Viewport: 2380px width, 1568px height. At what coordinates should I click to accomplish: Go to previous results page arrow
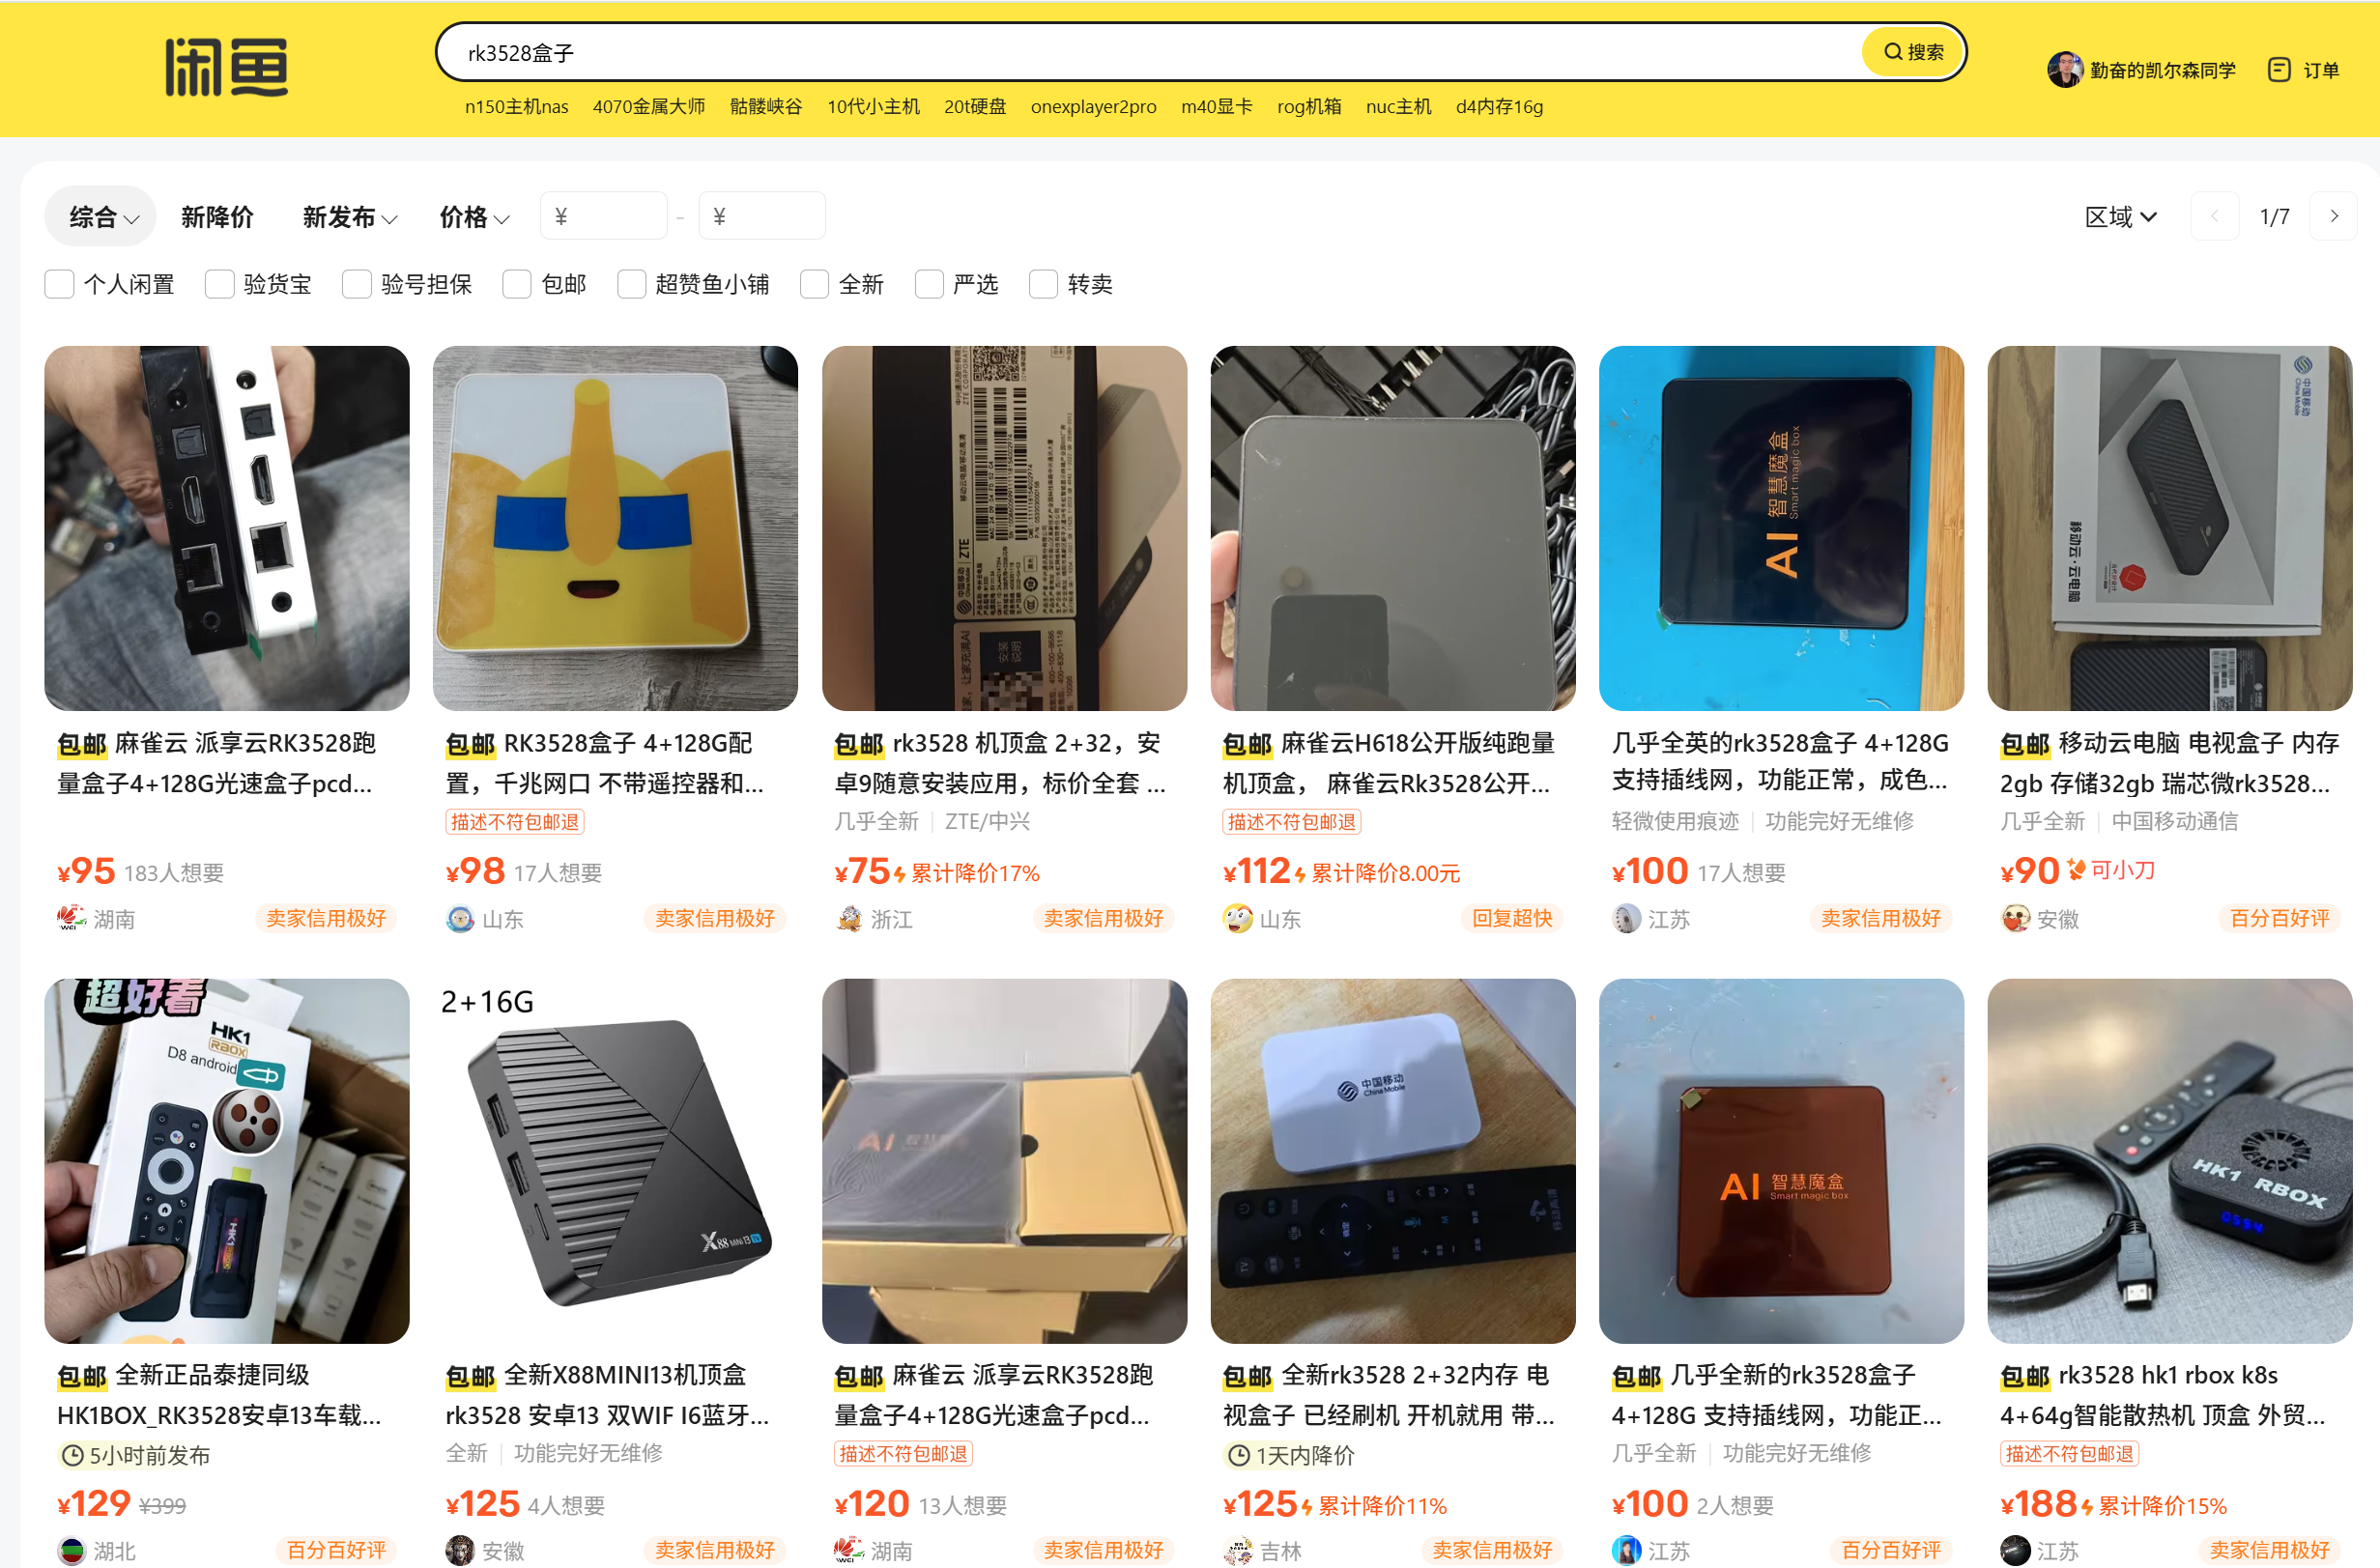coord(2214,217)
